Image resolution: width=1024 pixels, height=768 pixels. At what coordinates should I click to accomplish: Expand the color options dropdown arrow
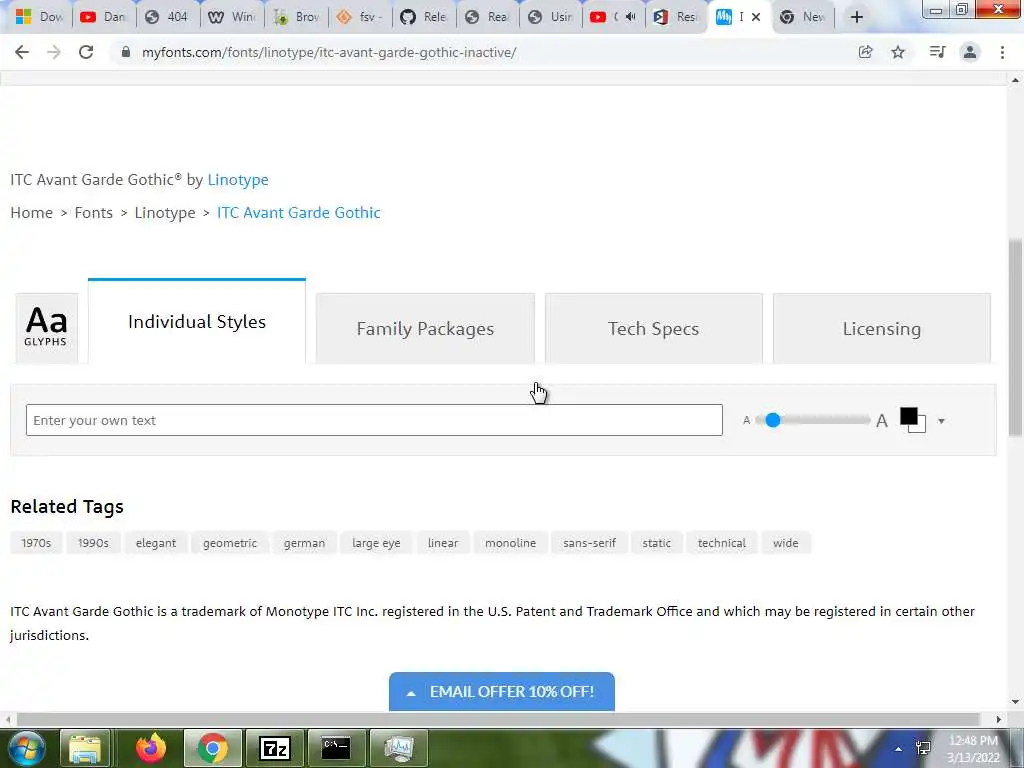(x=941, y=421)
